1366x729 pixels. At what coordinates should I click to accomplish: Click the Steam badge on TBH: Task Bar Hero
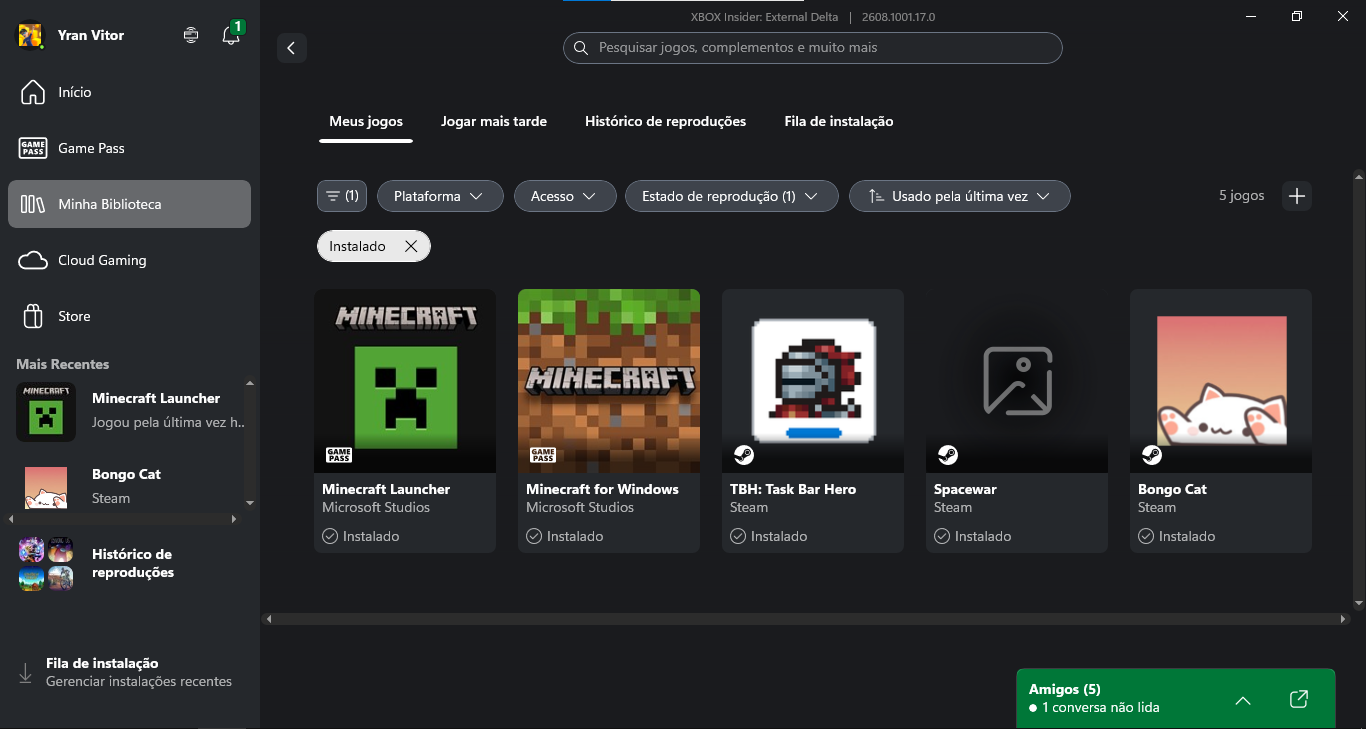click(744, 456)
